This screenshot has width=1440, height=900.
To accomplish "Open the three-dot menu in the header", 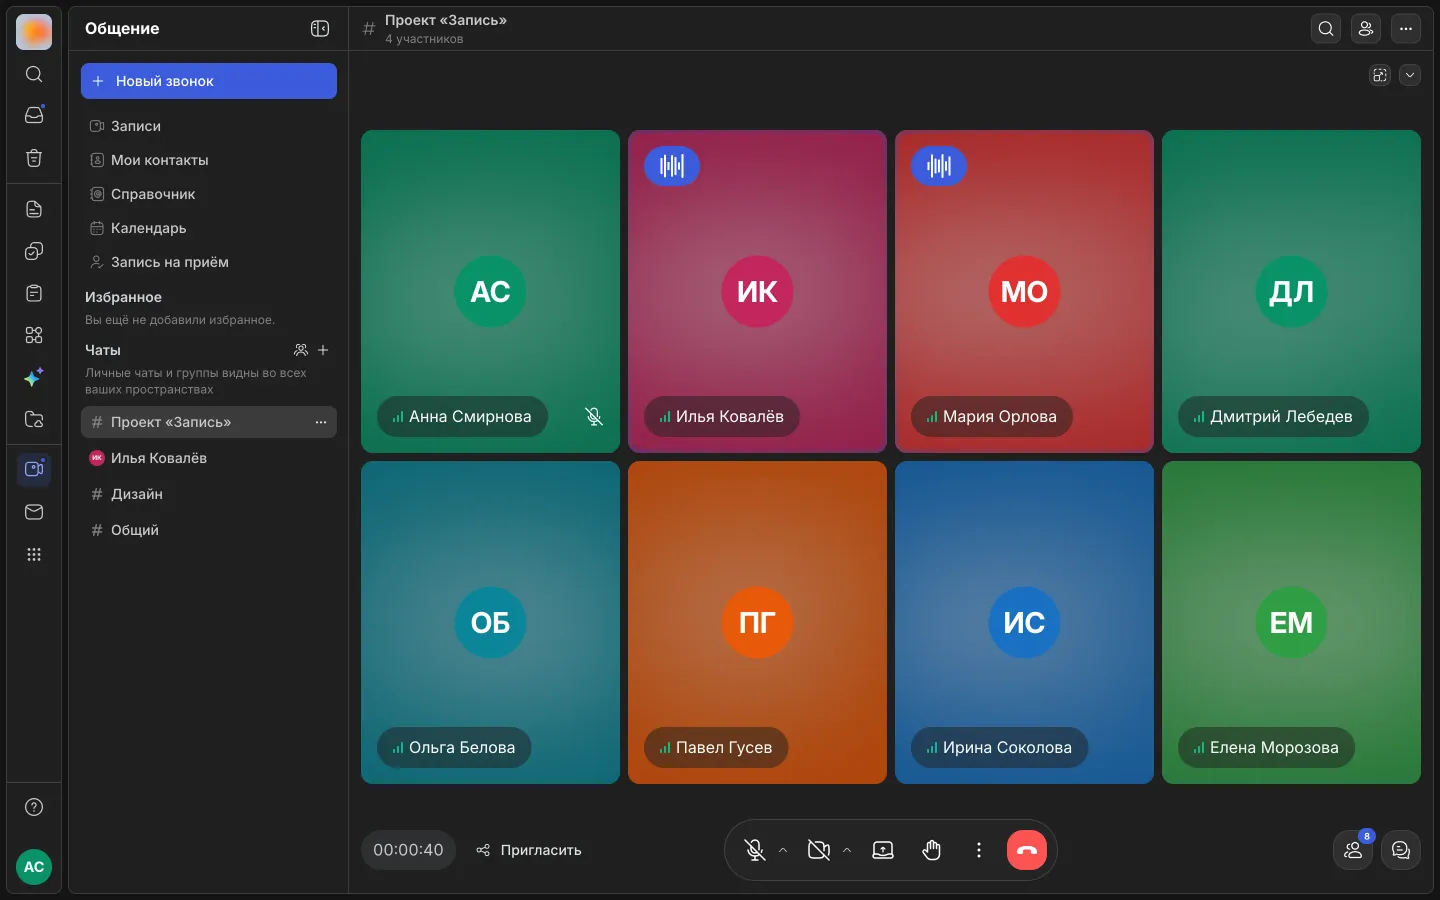I will tap(1406, 29).
